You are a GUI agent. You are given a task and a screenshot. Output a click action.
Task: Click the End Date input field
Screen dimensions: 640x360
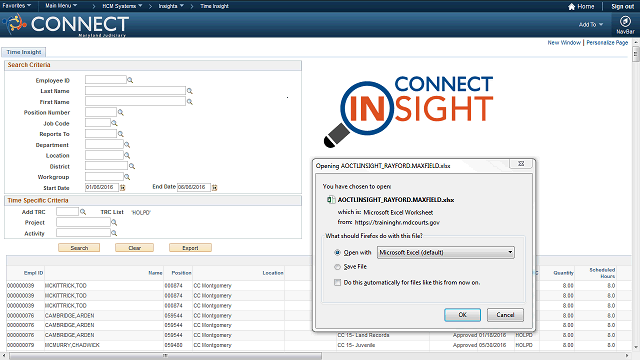(x=194, y=187)
